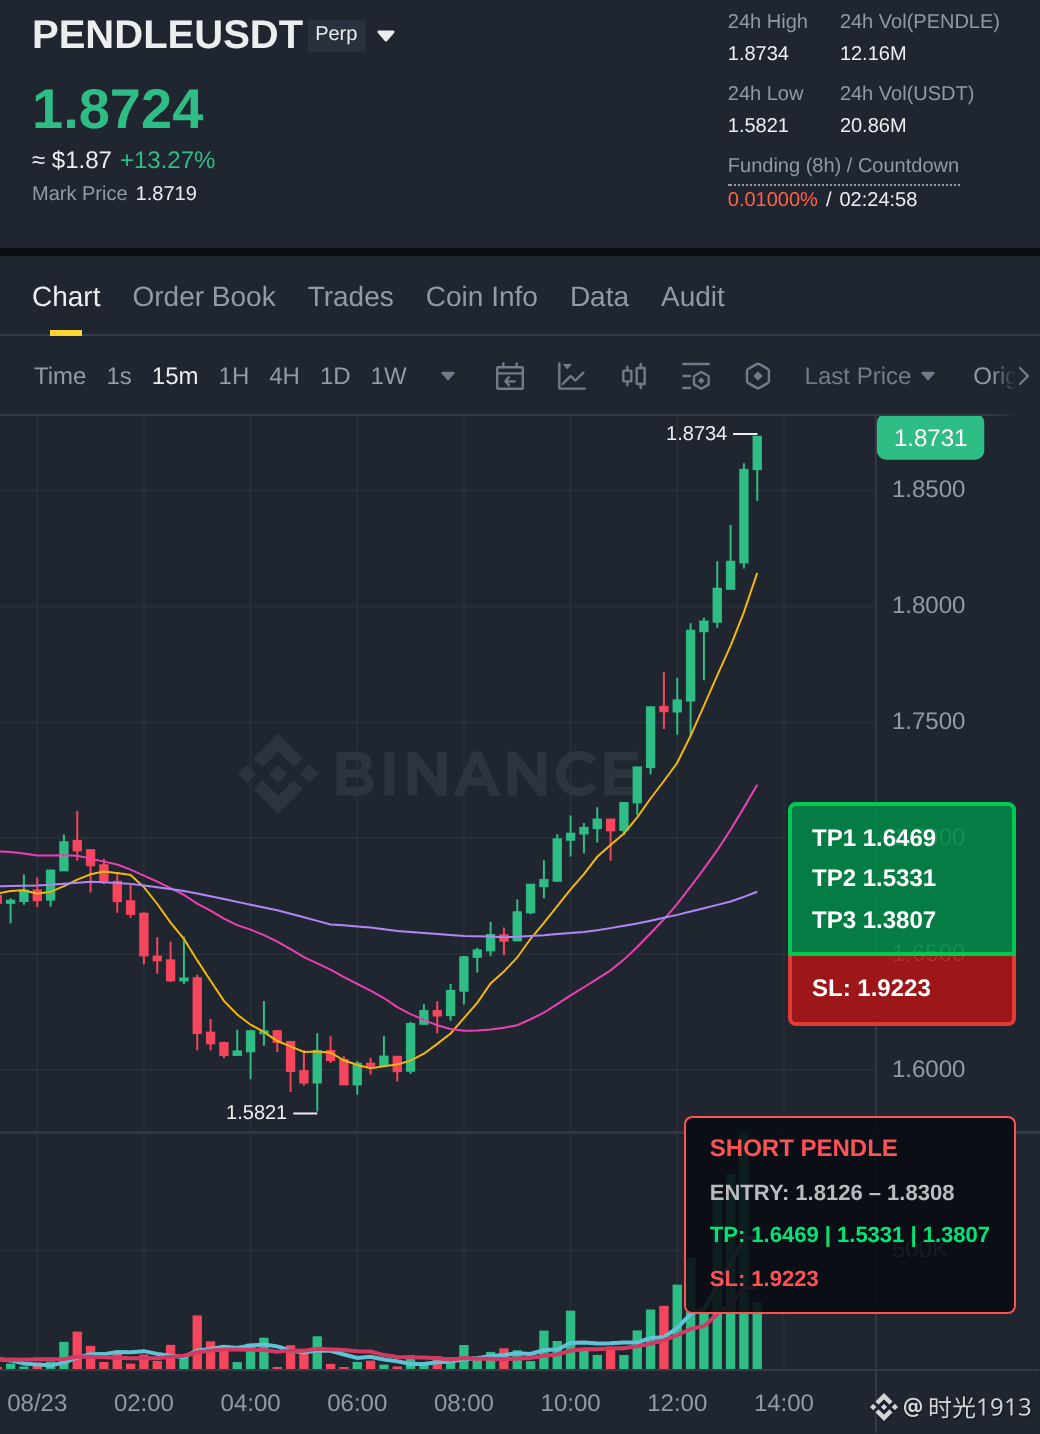Open the chart display settings icon
This screenshot has height=1434, width=1040.
tap(695, 376)
